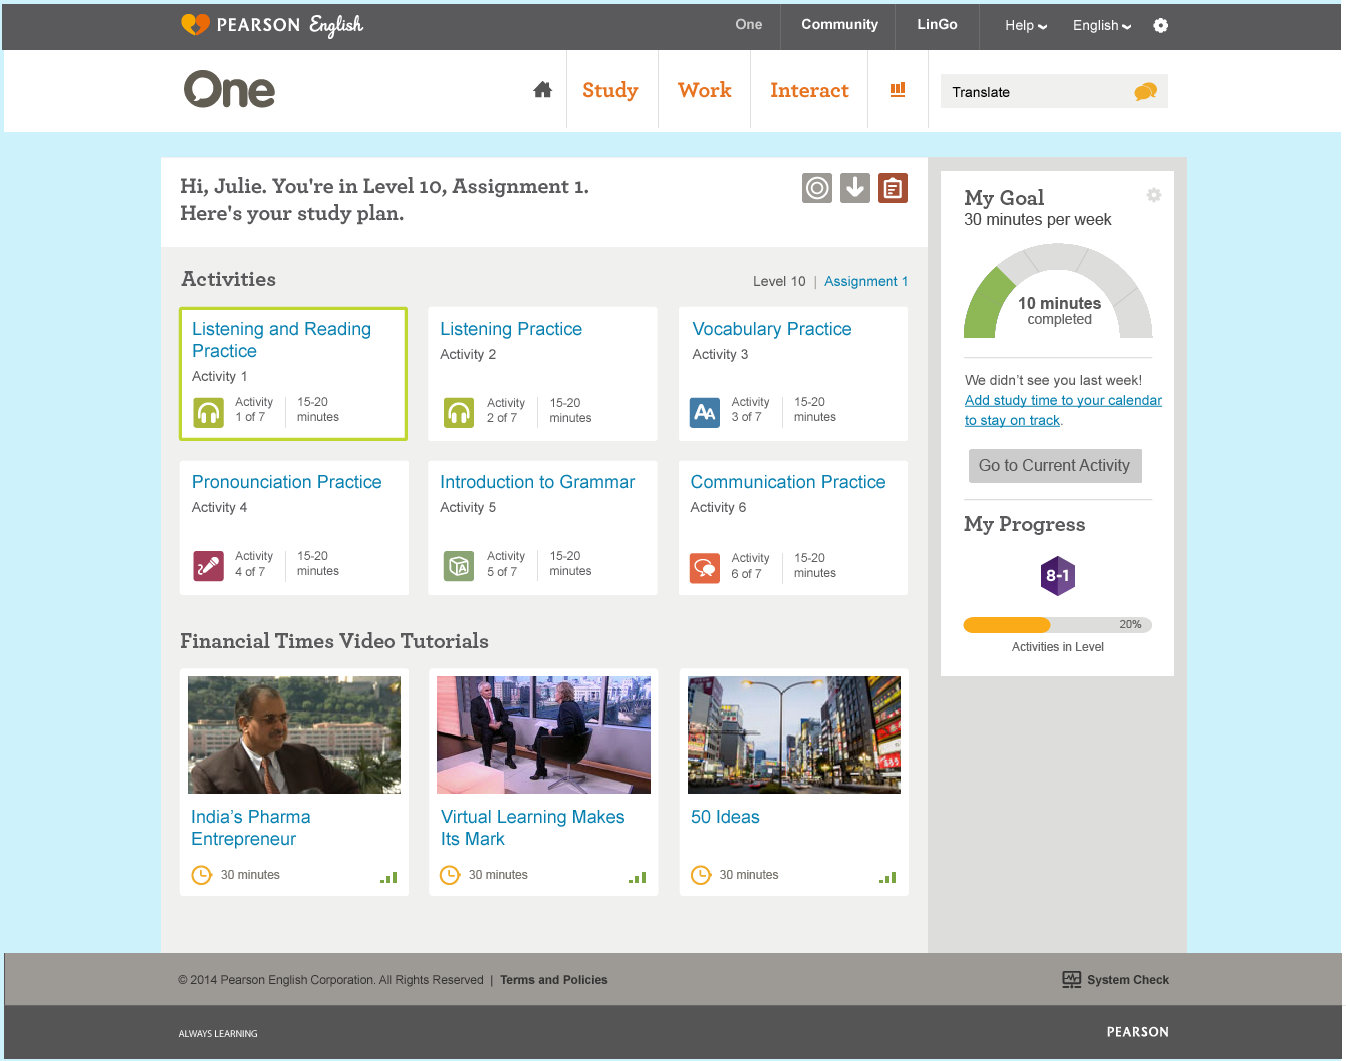Viewport: 1346px width, 1061px height.
Task: Click the India's Pharma Entrepreneur title
Action: 251,828
